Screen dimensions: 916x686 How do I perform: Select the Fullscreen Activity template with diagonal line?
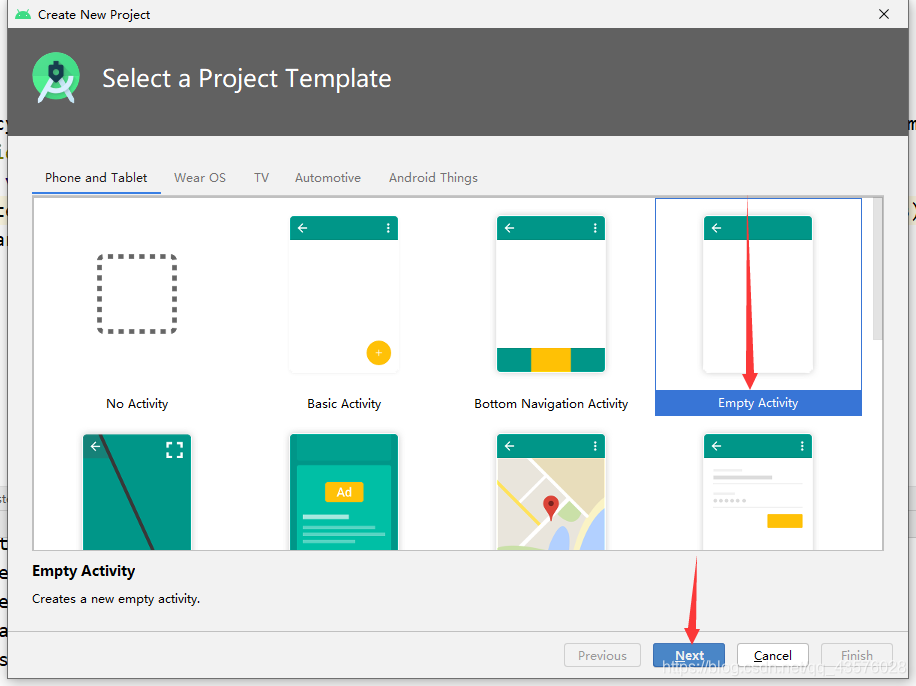[137, 492]
